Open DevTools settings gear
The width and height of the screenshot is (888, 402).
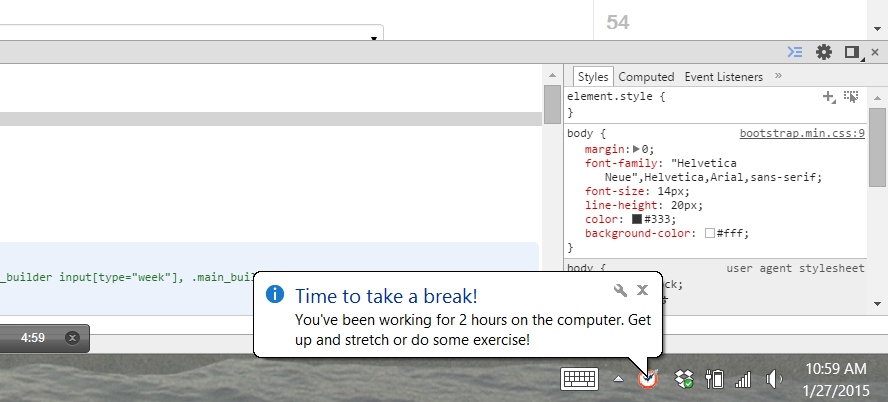pos(823,52)
